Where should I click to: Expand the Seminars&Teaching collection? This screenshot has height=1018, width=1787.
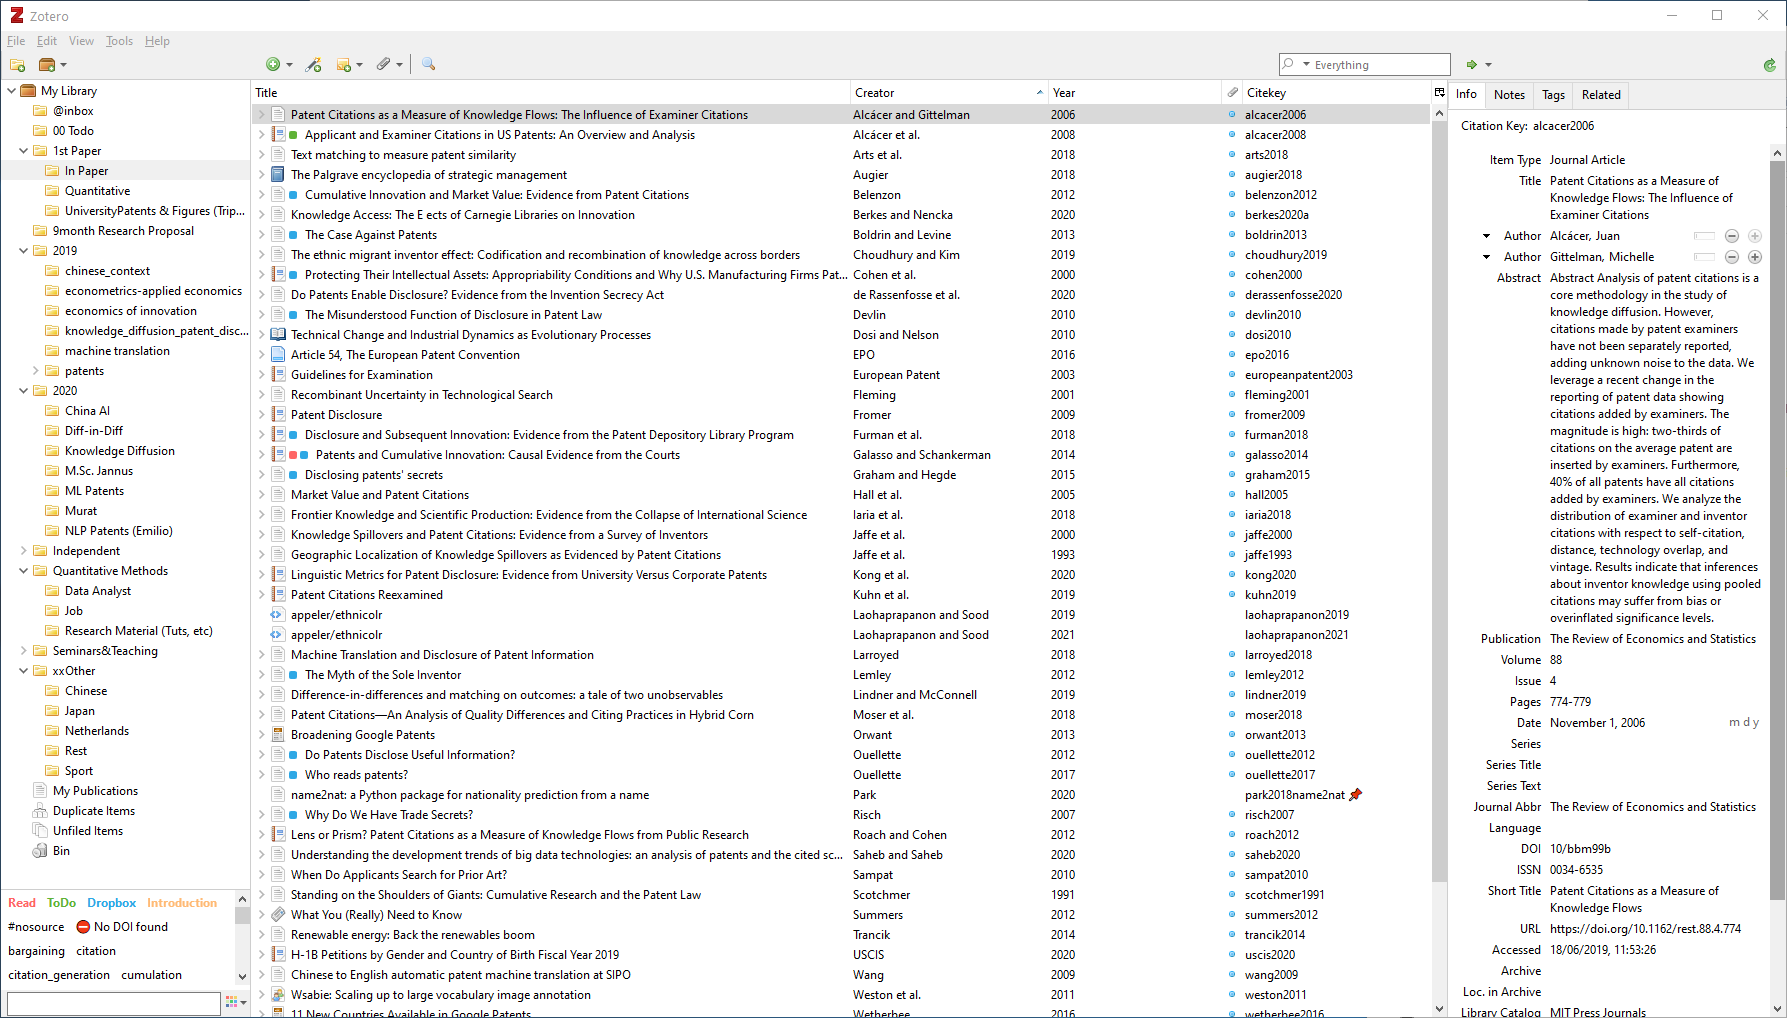[x=24, y=651]
